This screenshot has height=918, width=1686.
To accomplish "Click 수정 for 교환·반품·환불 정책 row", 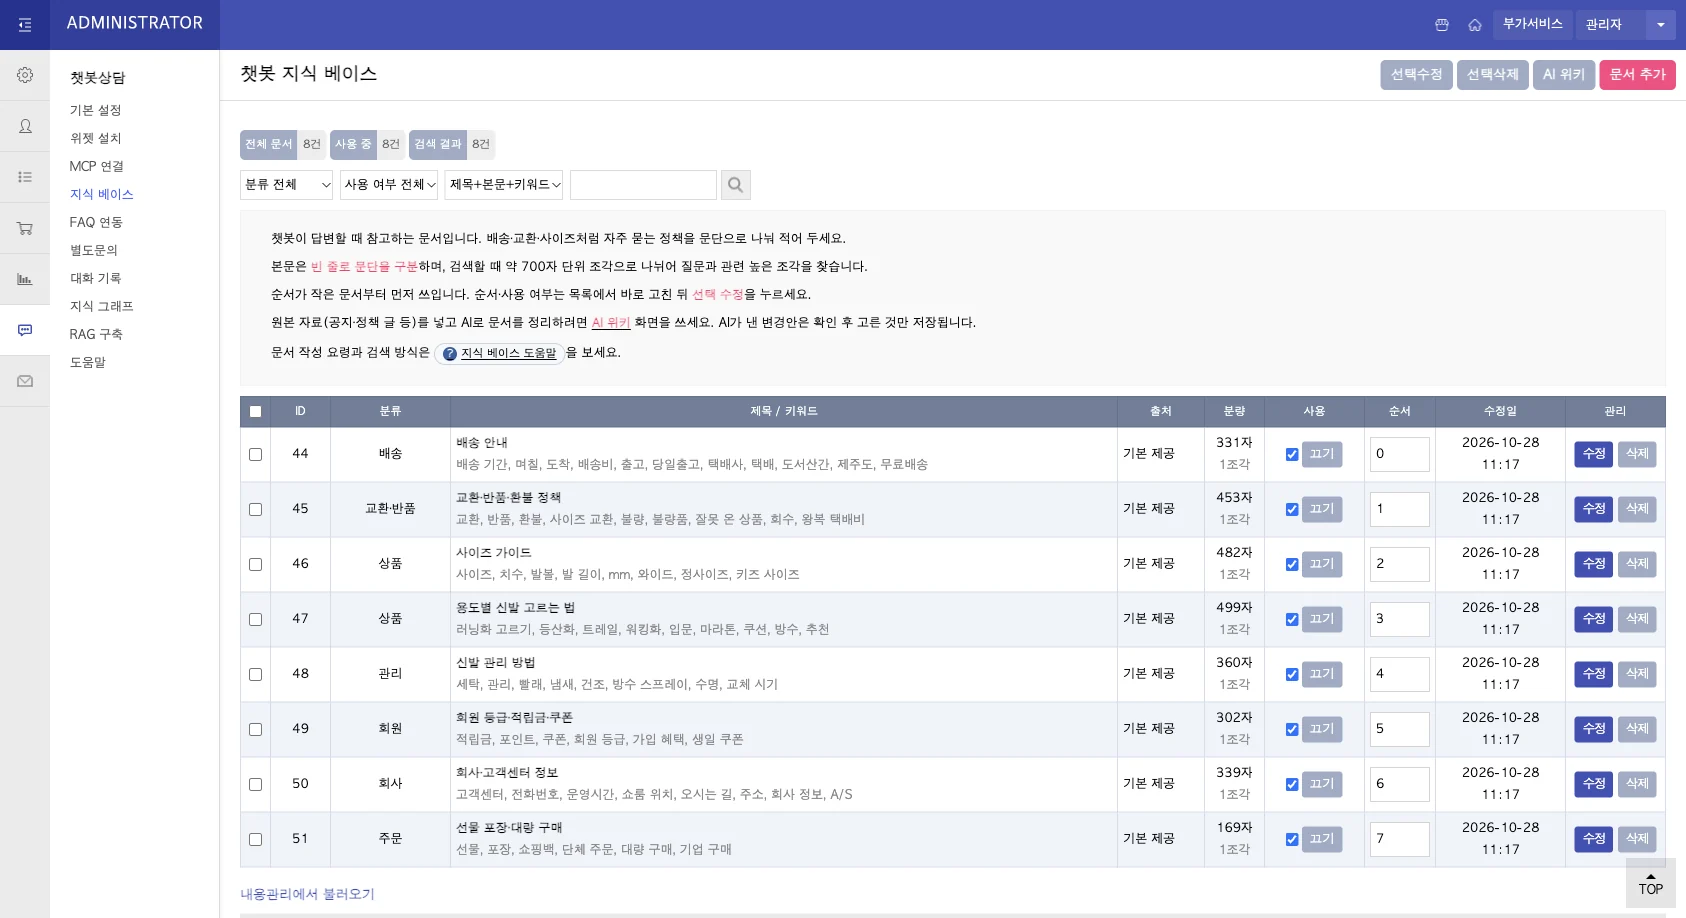I will click(1594, 509).
